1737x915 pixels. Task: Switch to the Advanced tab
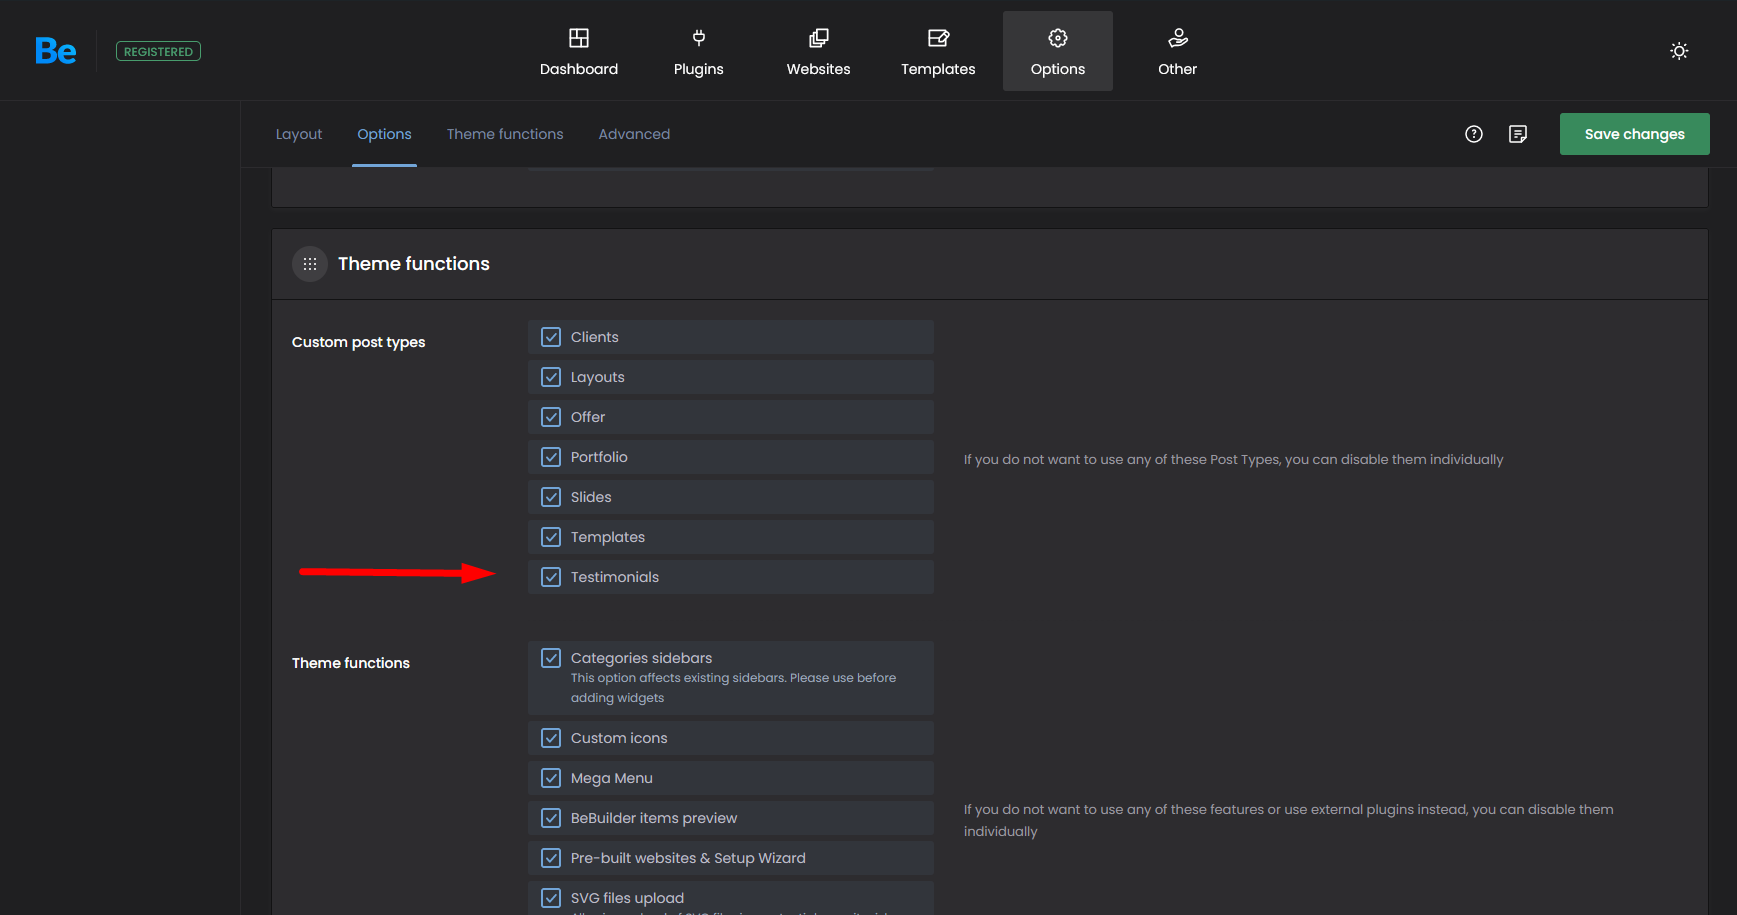634,134
